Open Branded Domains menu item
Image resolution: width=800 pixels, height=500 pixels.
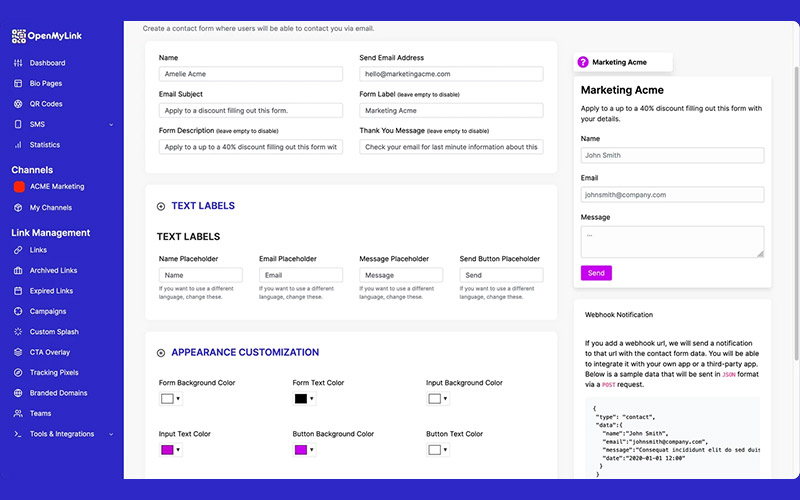point(59,393)
